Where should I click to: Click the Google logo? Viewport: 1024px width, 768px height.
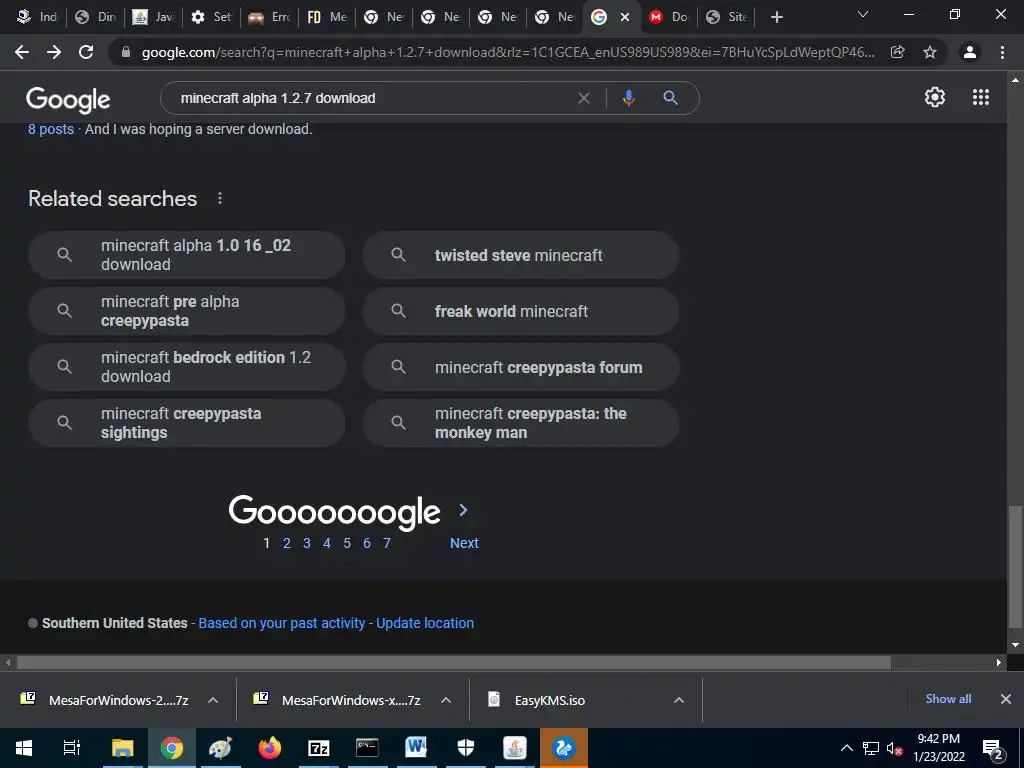pyautogui.click(x=68, y=99)
